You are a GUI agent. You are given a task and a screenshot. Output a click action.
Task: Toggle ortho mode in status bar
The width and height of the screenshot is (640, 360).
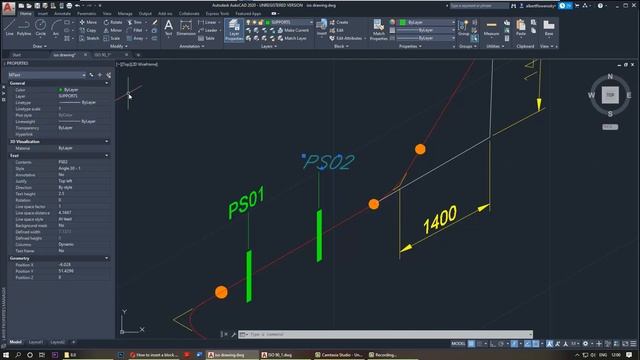coord(493,344)
